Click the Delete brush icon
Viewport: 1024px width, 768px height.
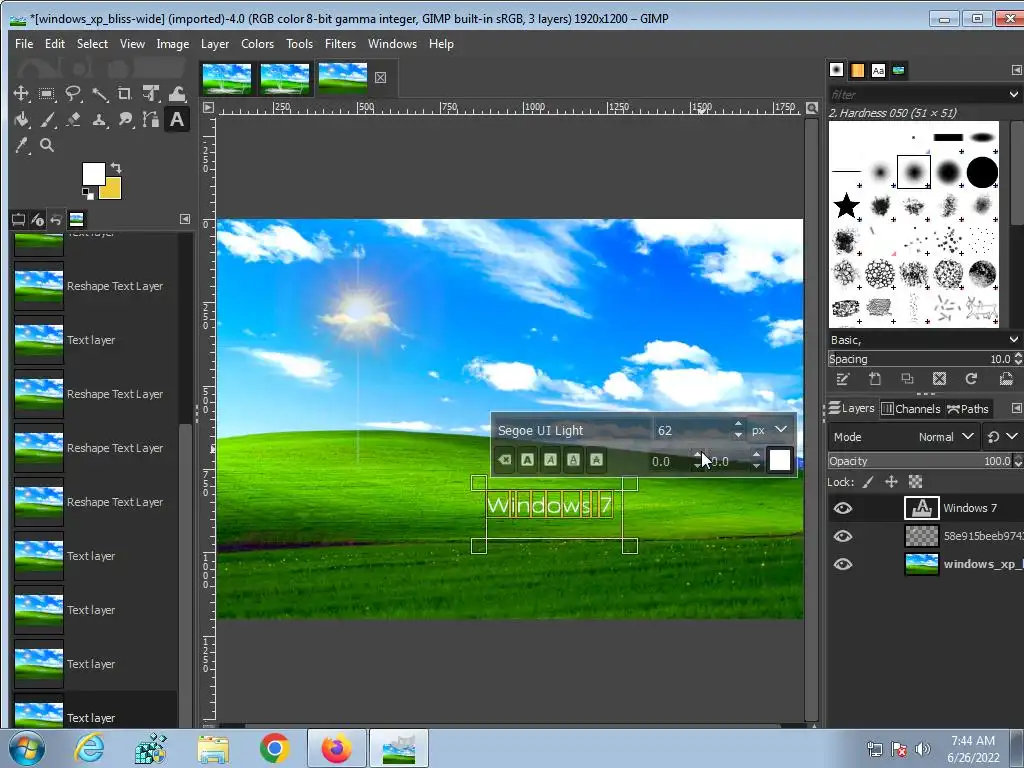coord(939,379)
